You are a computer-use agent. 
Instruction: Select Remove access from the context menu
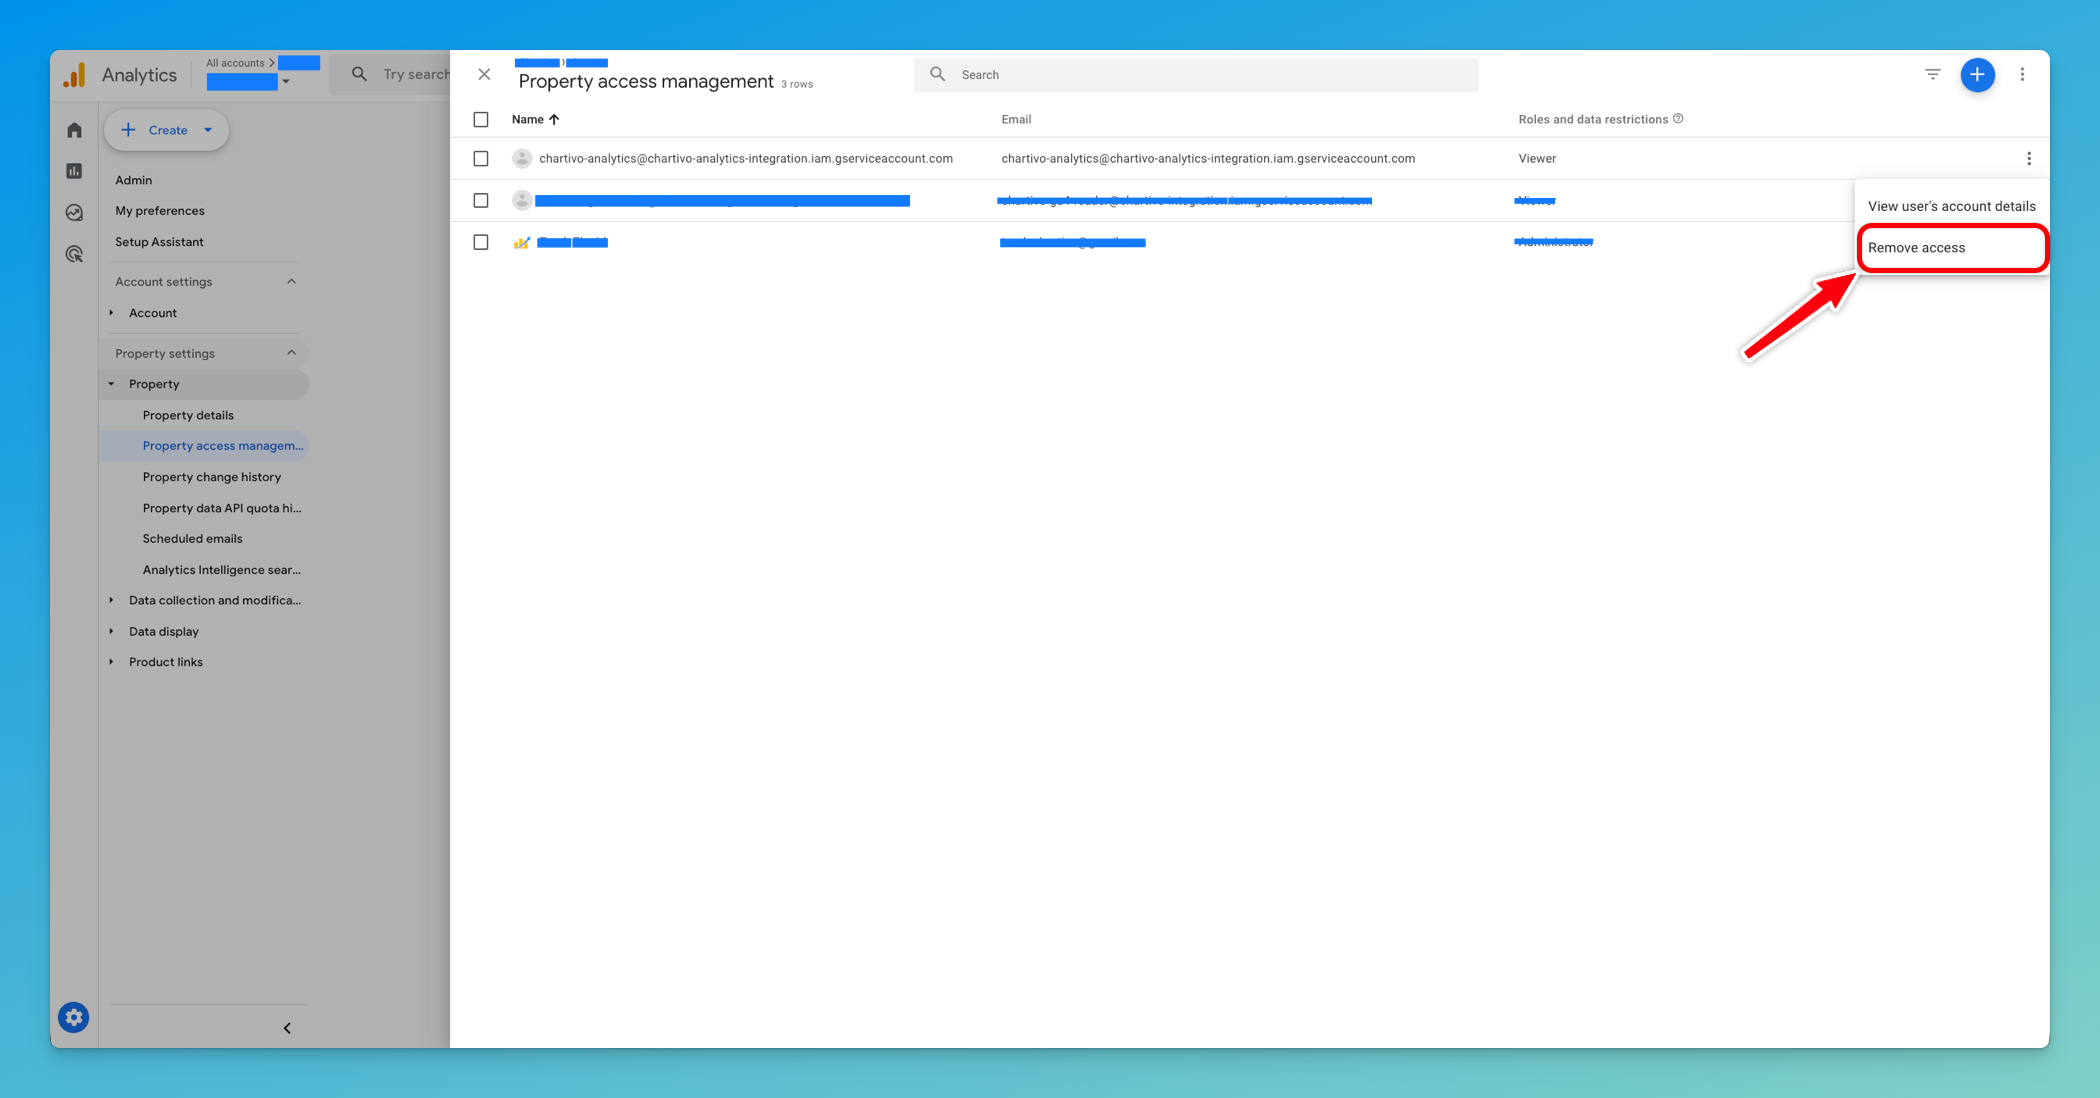(1917, 247)
